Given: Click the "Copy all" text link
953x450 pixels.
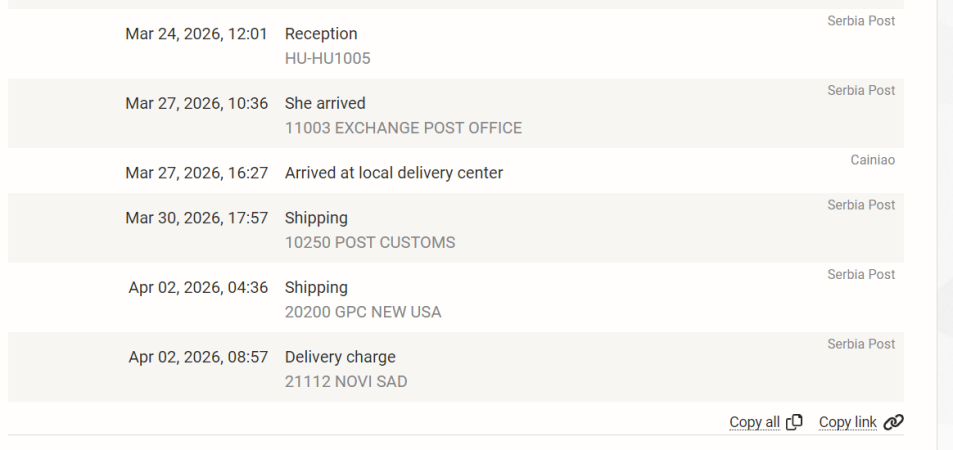Looking at the screenshot, I should 754,422.
